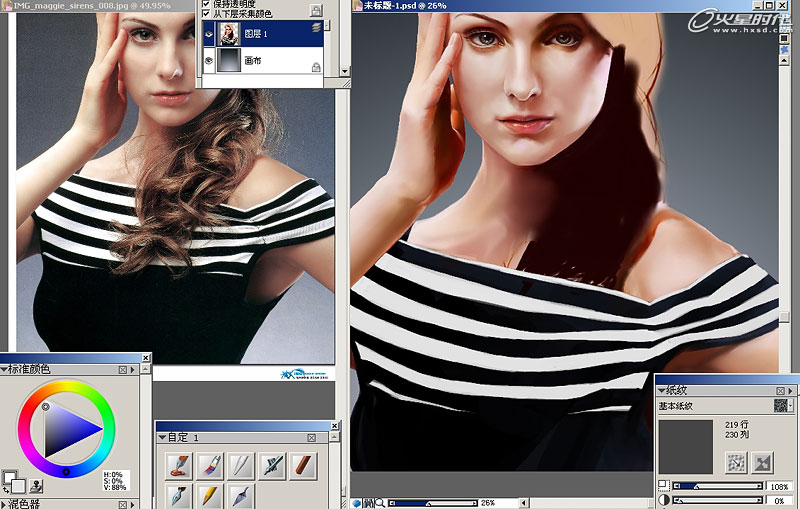
Task: Select the multicolor paintbrush icon
Action: point(210,466)
